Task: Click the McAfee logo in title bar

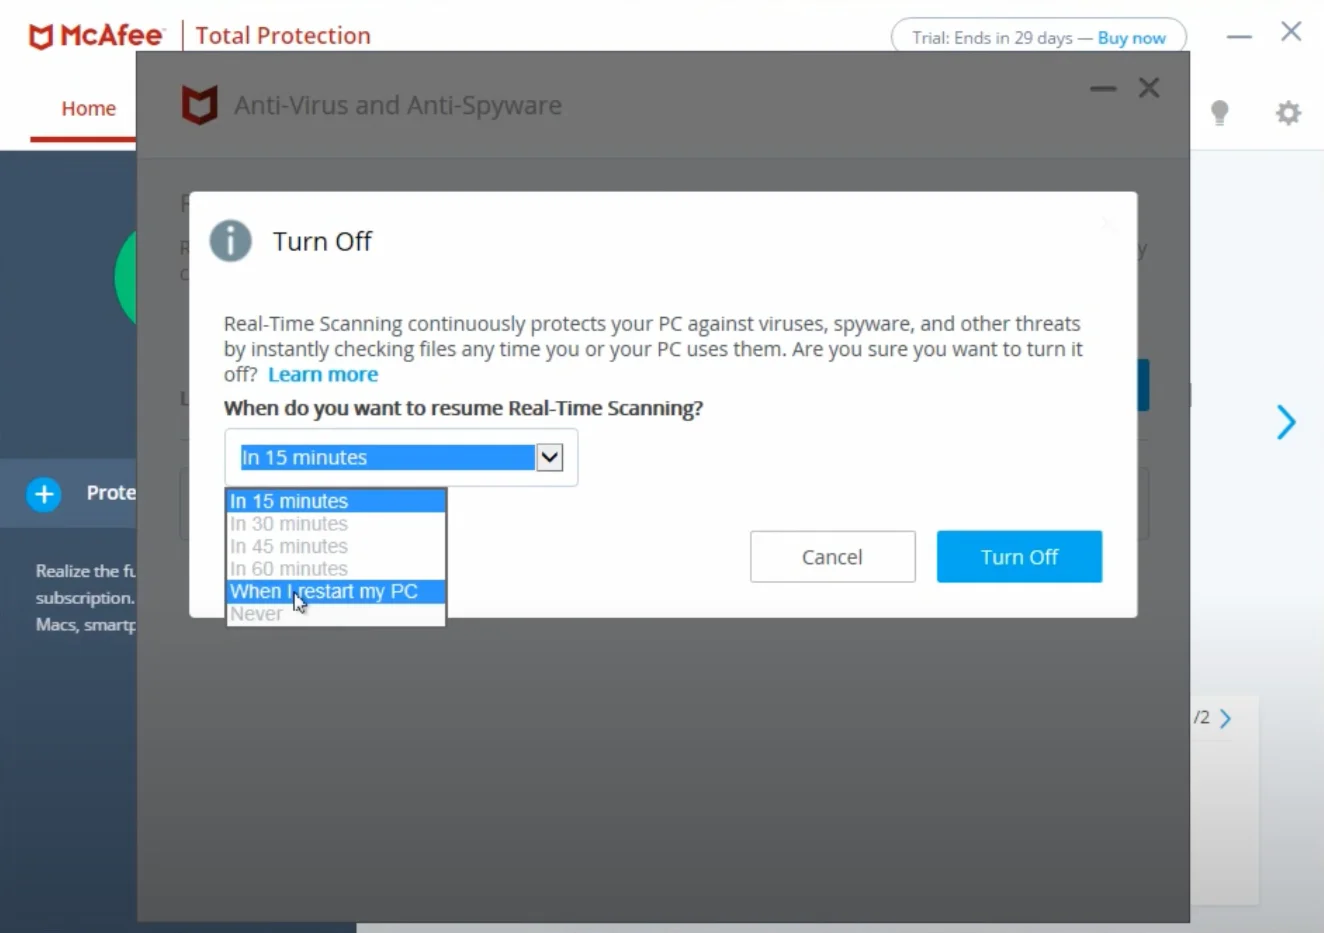Action: pos(96,36)
